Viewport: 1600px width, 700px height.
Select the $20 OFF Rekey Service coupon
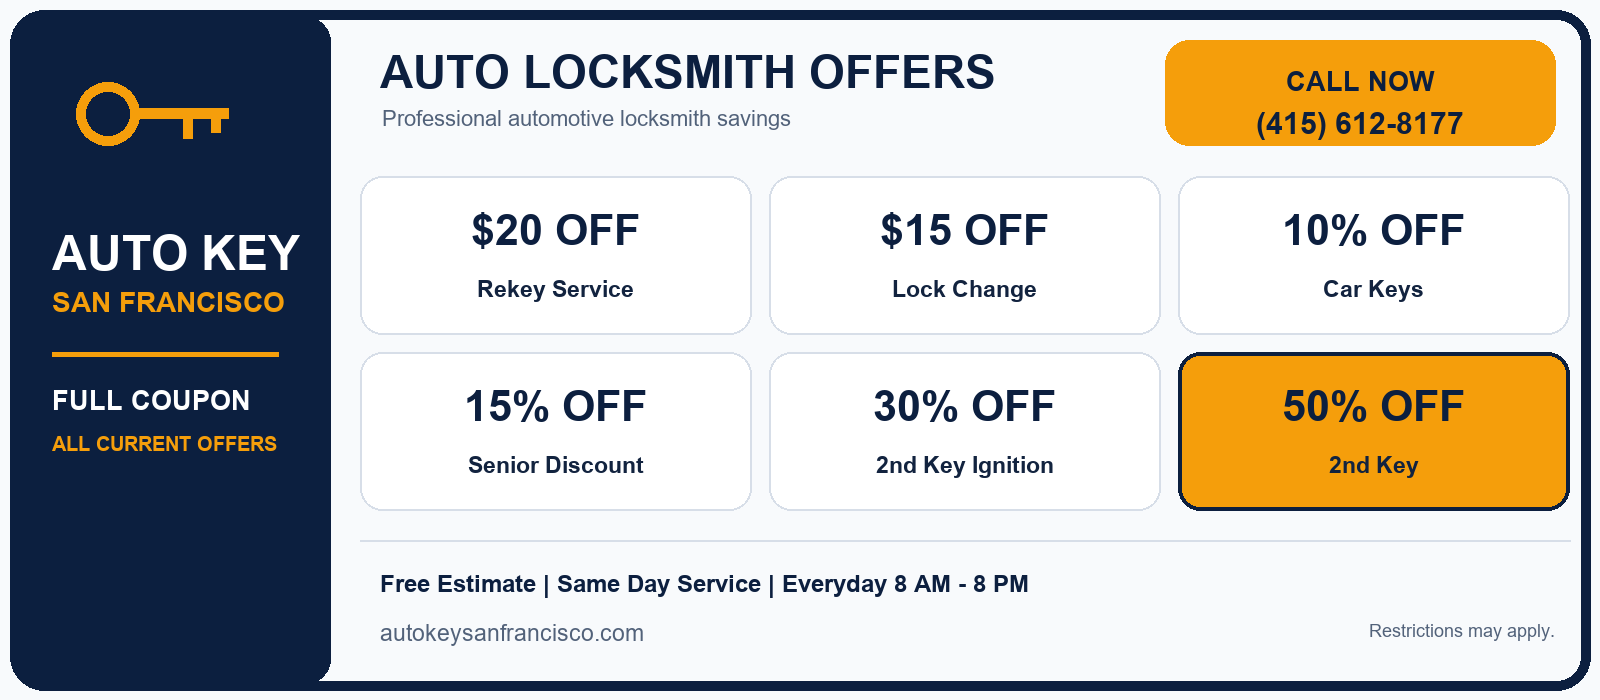pos(556,256)
